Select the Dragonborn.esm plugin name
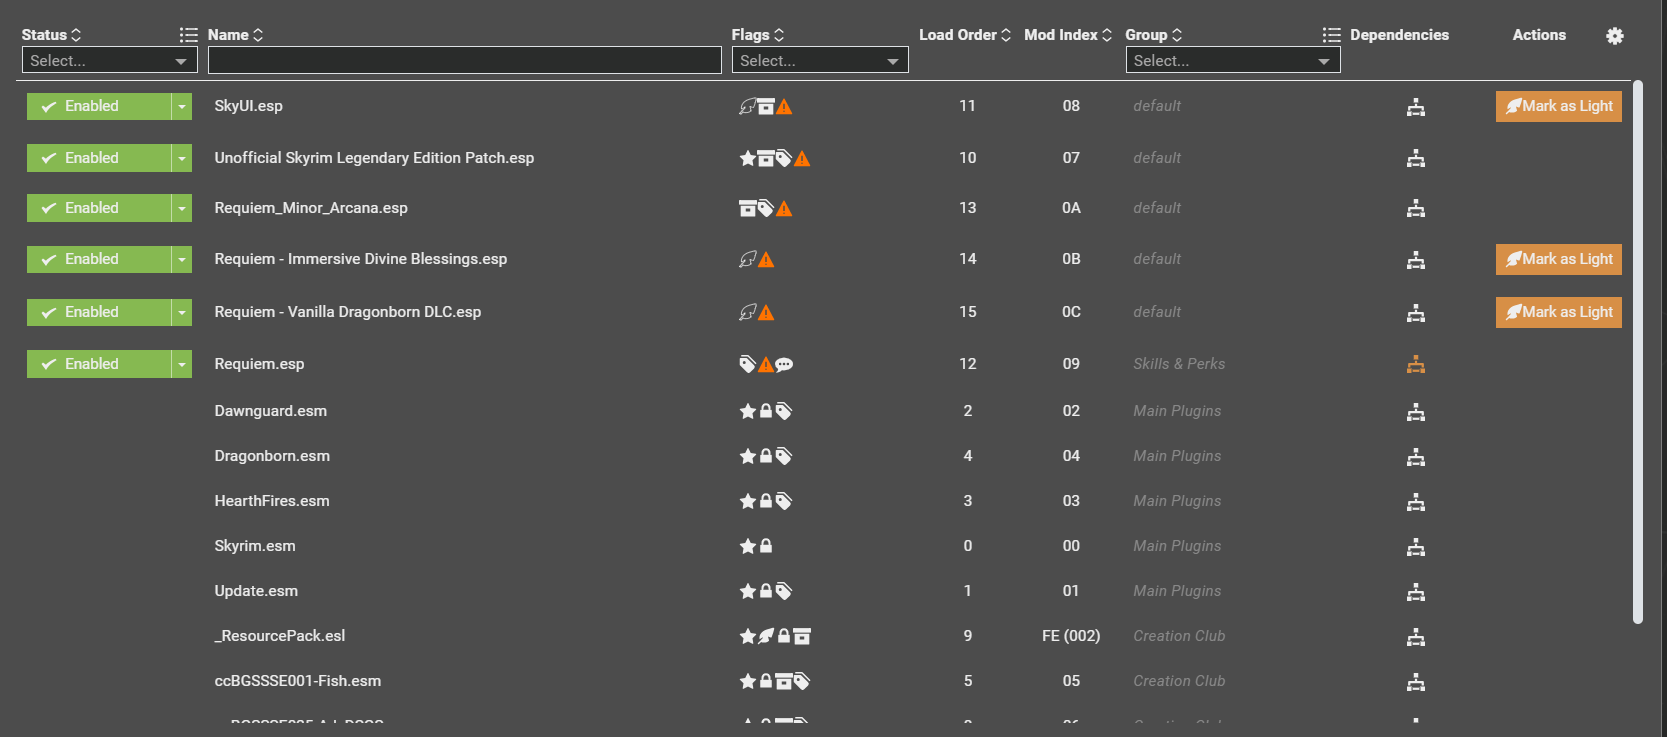 (x=272, y=456)
